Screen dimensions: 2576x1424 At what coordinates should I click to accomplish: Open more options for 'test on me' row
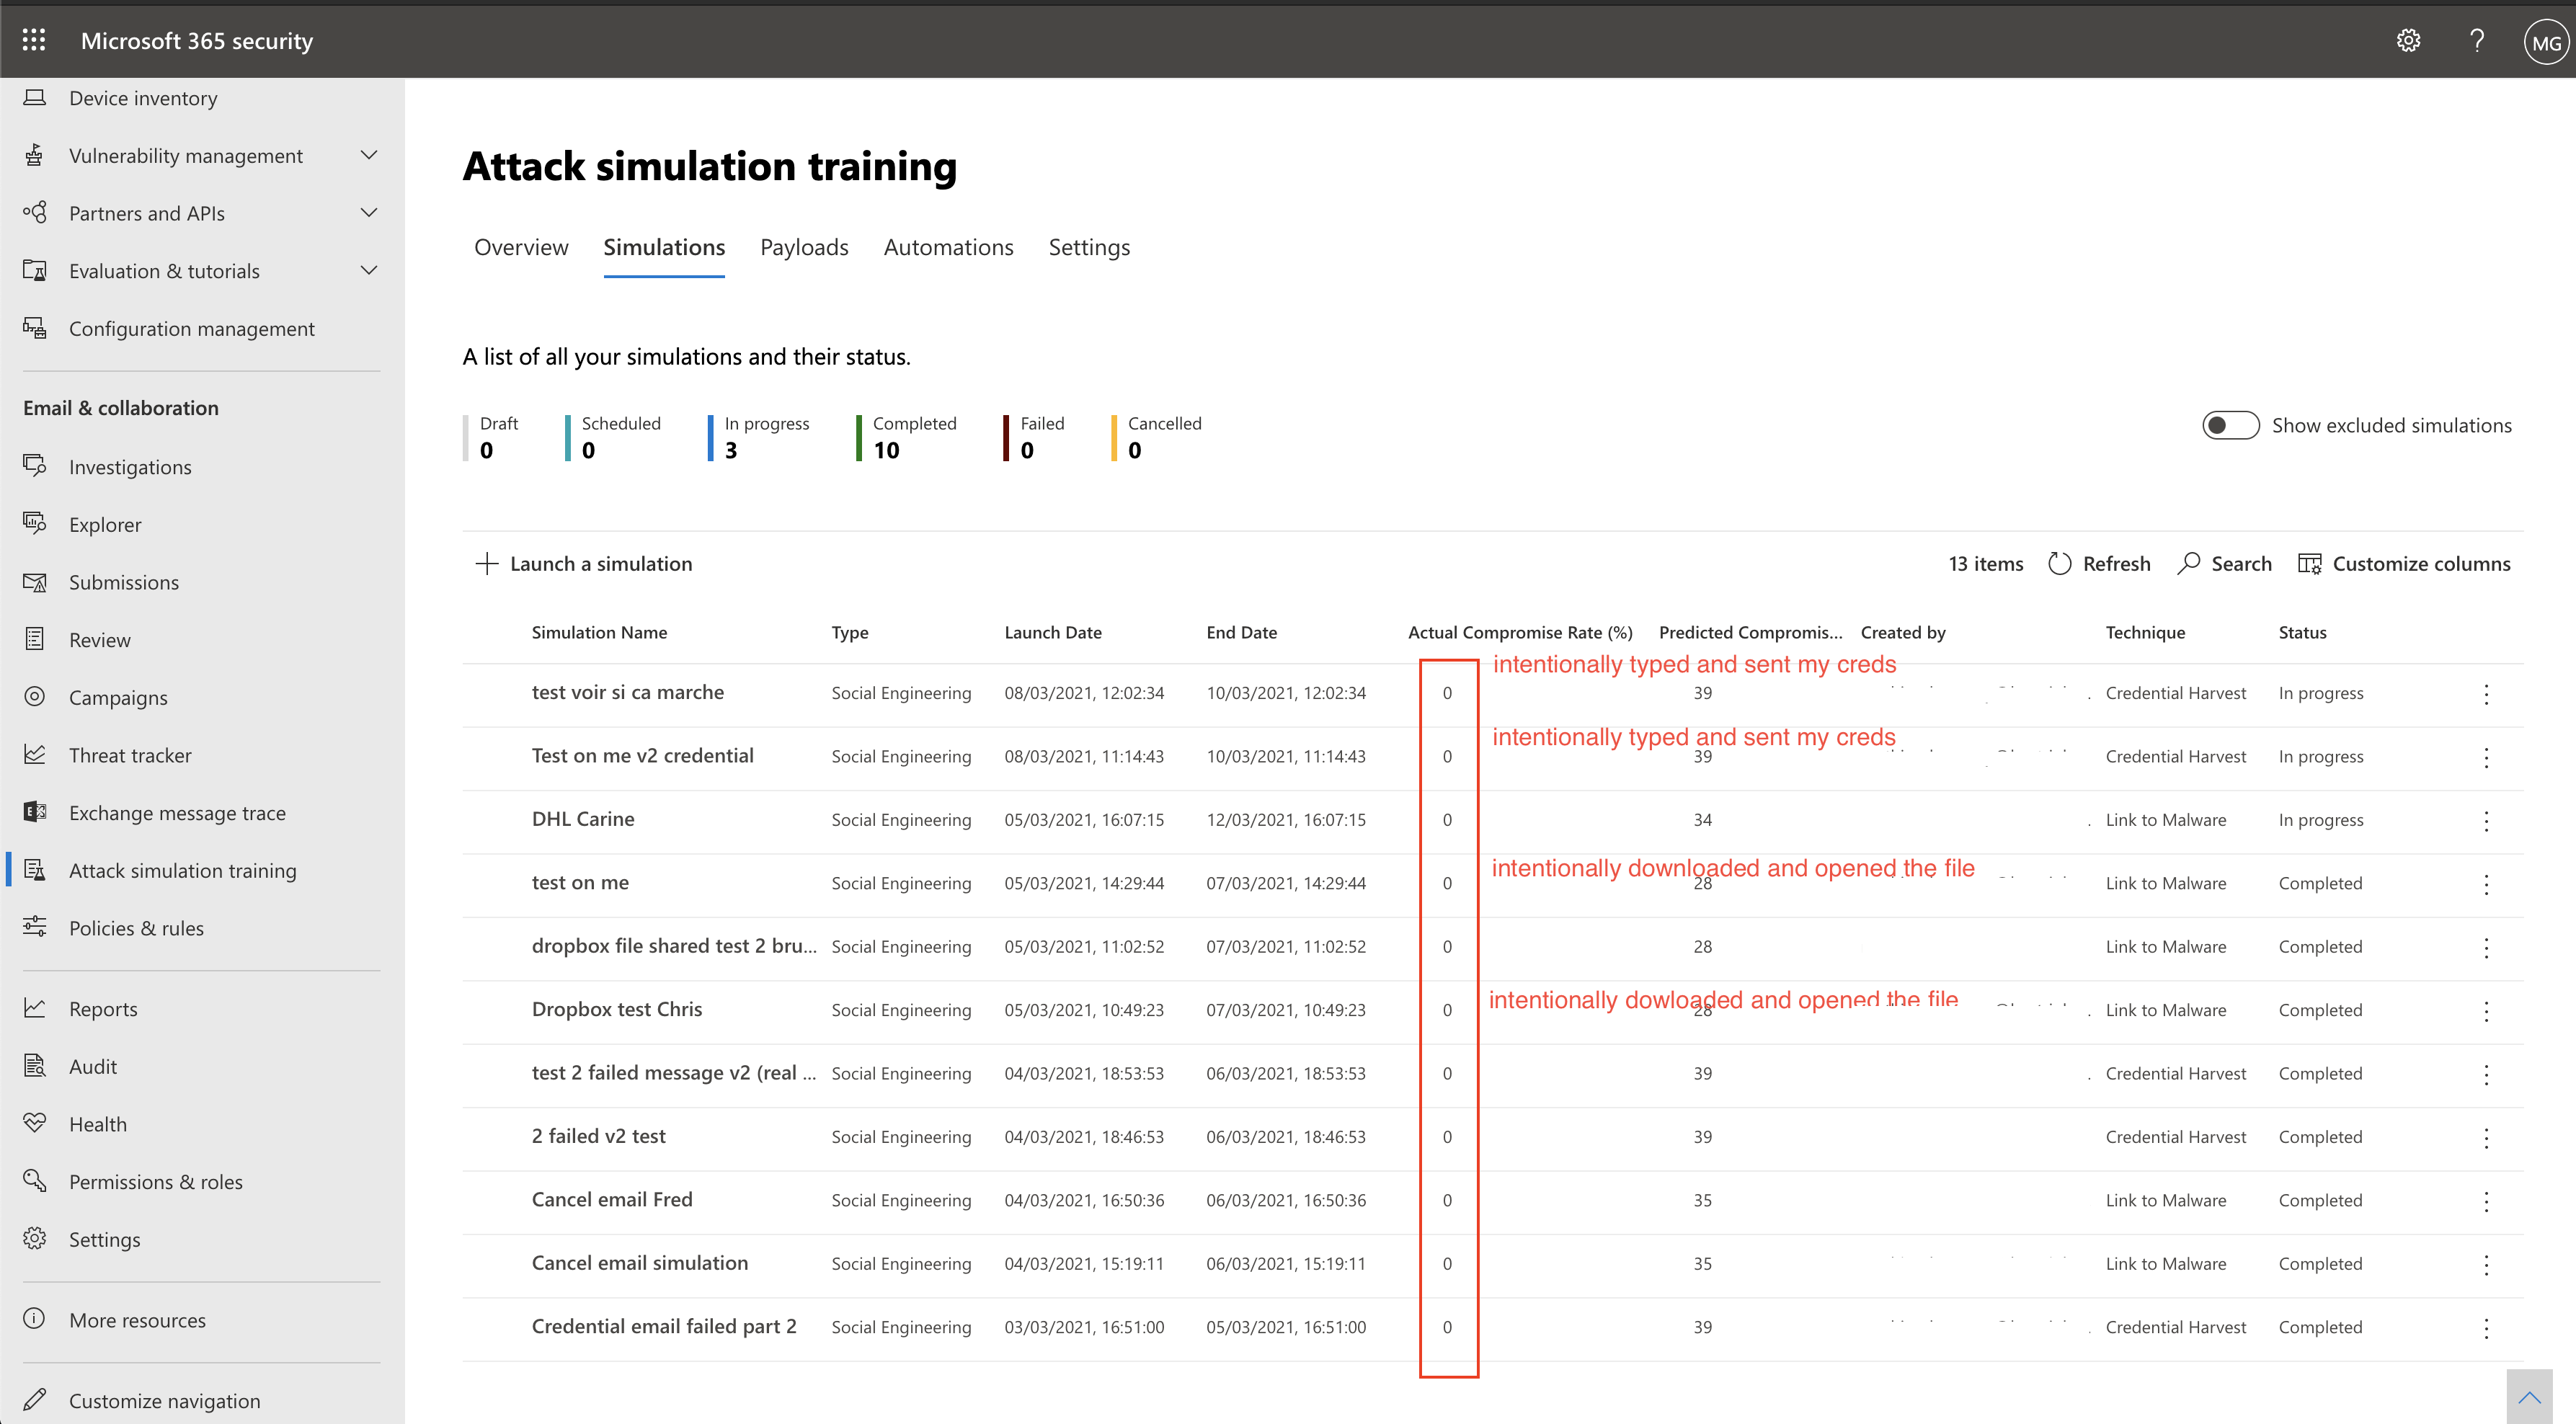click(x=2486, y=884)
